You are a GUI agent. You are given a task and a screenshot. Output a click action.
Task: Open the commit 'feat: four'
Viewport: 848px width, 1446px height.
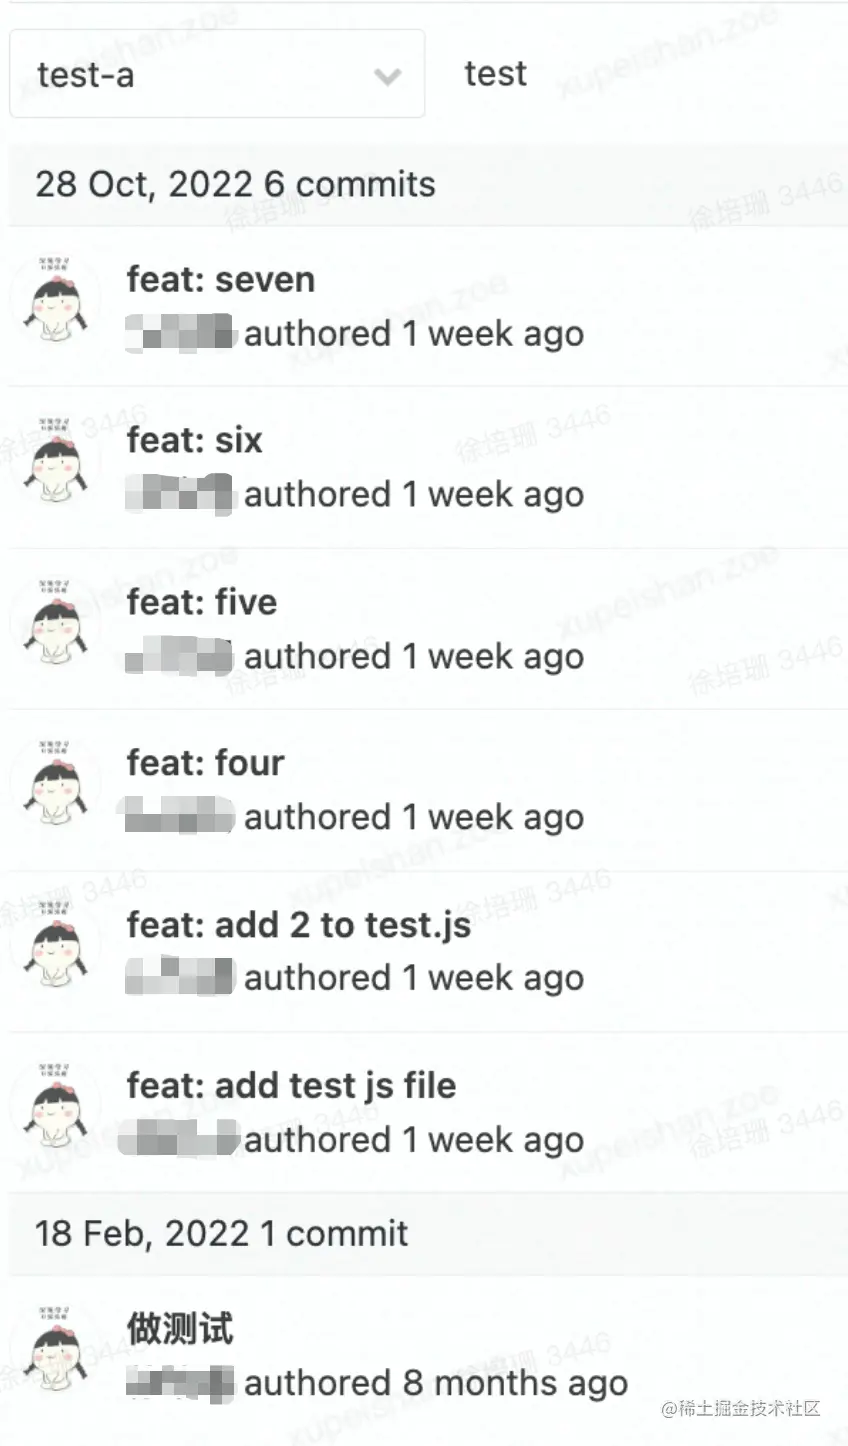(205, 763)
